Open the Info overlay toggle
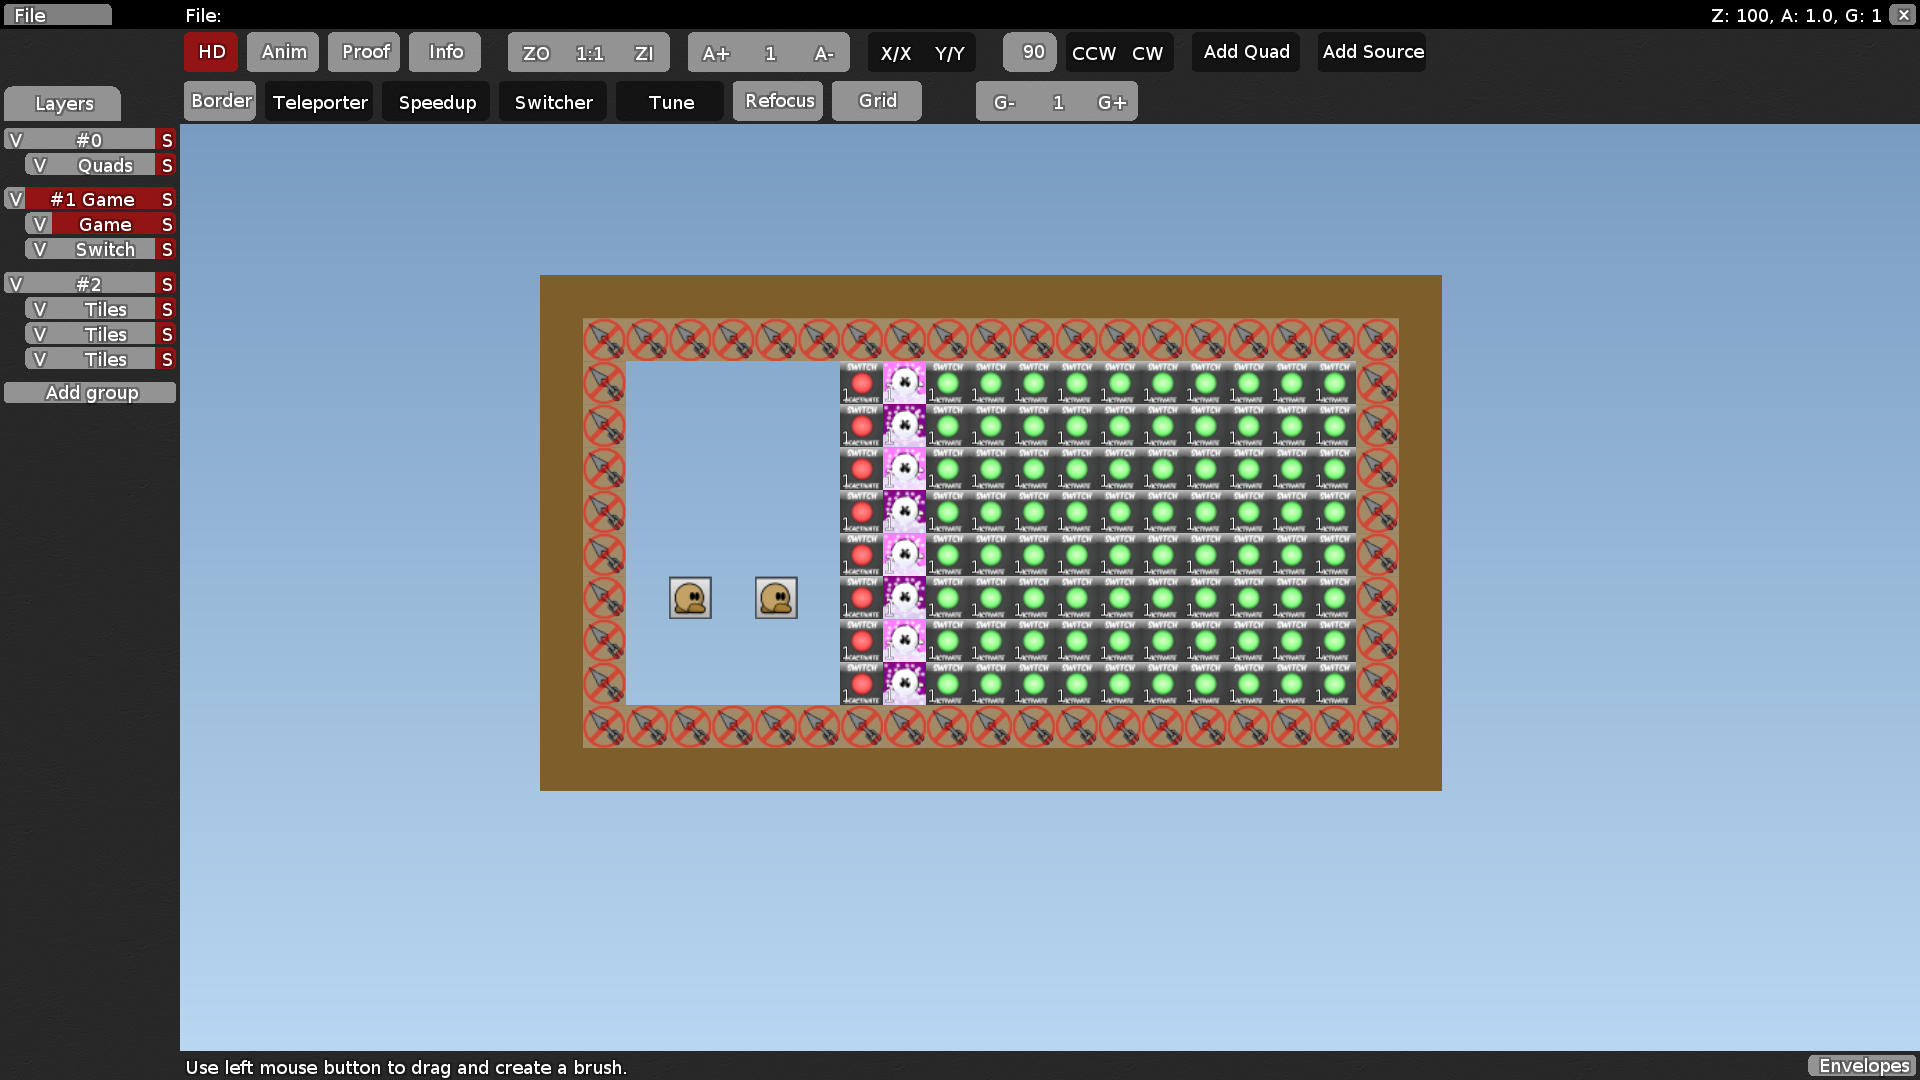 click(x=444, y=52)
